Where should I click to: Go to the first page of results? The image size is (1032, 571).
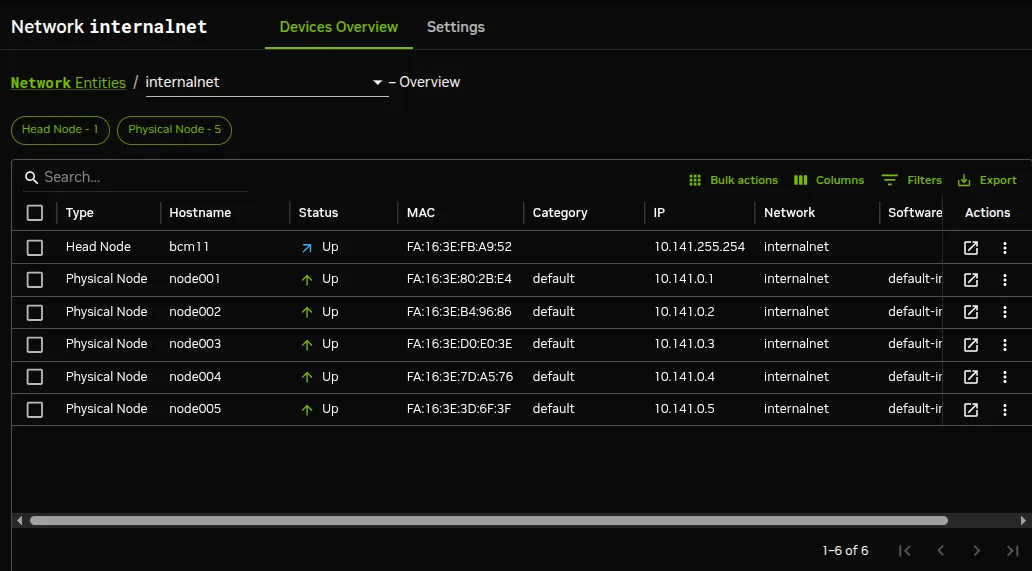905,551
